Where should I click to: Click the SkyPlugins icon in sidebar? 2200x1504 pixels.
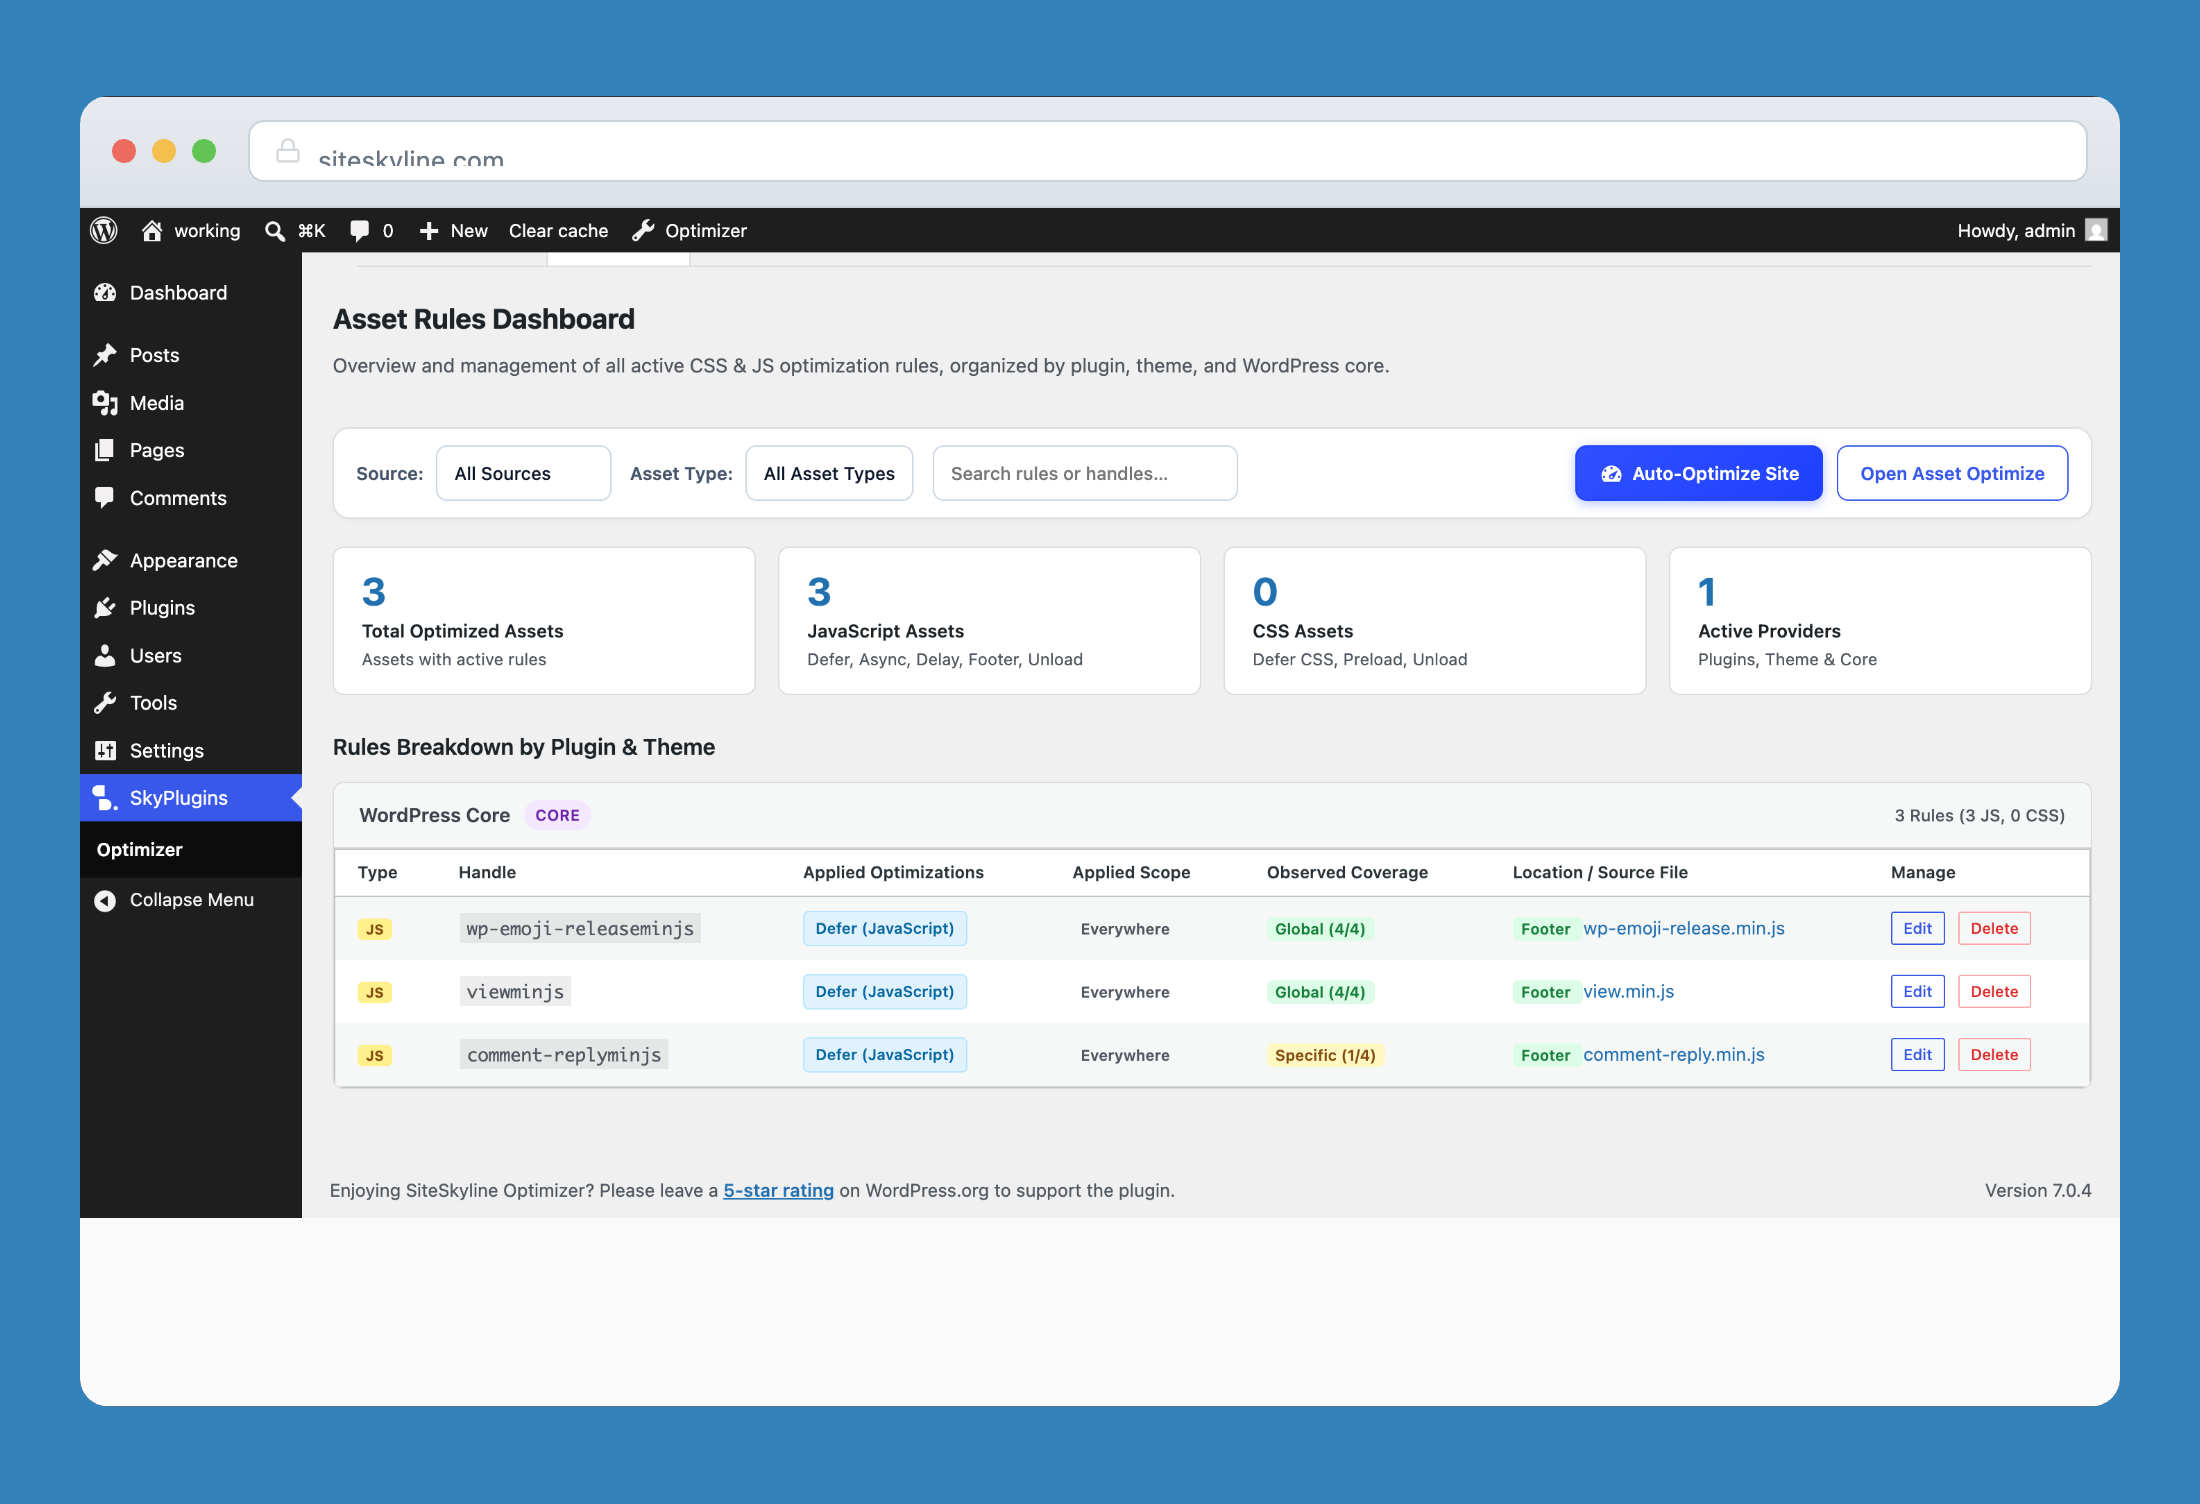point(105,798)
